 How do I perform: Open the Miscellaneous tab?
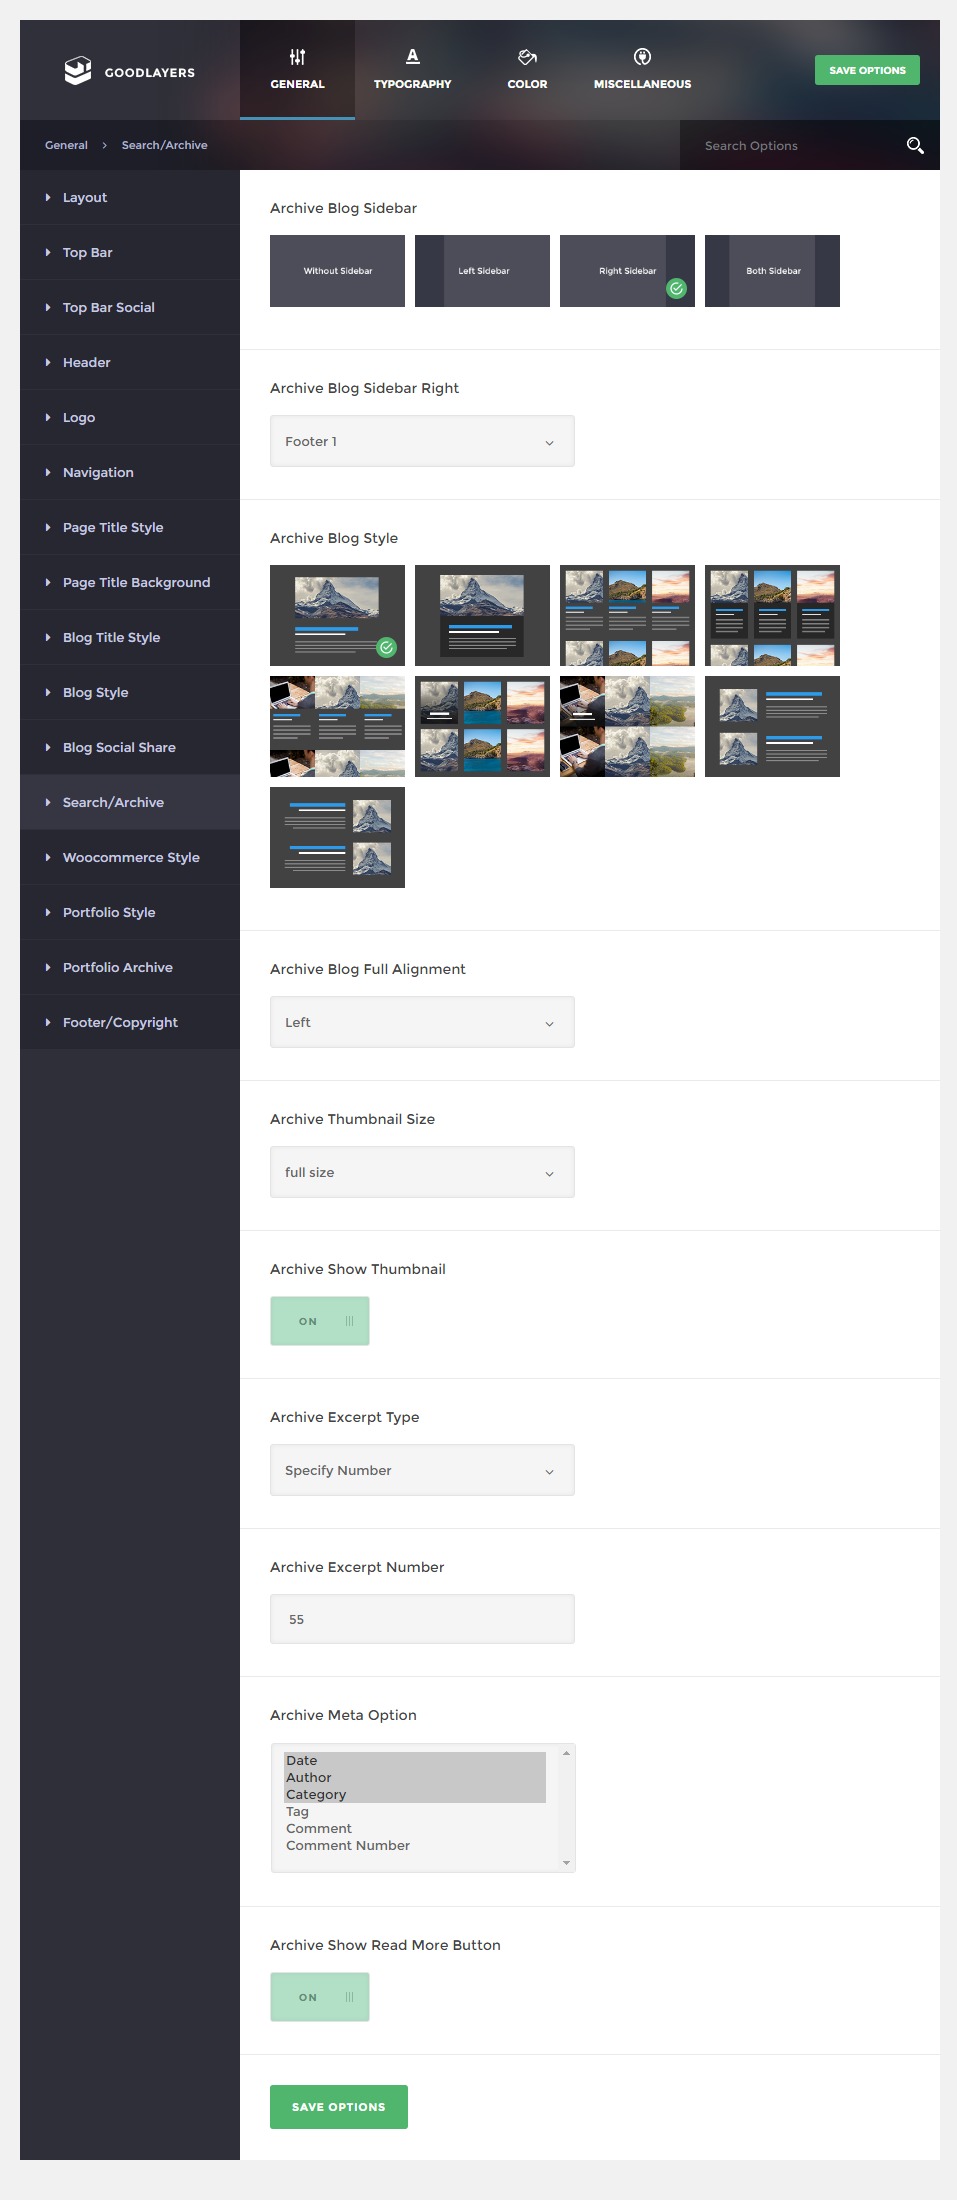coord(642,70)
